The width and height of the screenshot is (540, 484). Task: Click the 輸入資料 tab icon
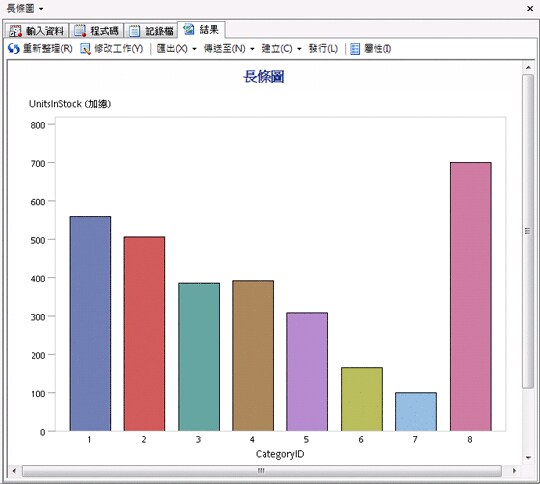click(x=15, y=31)
